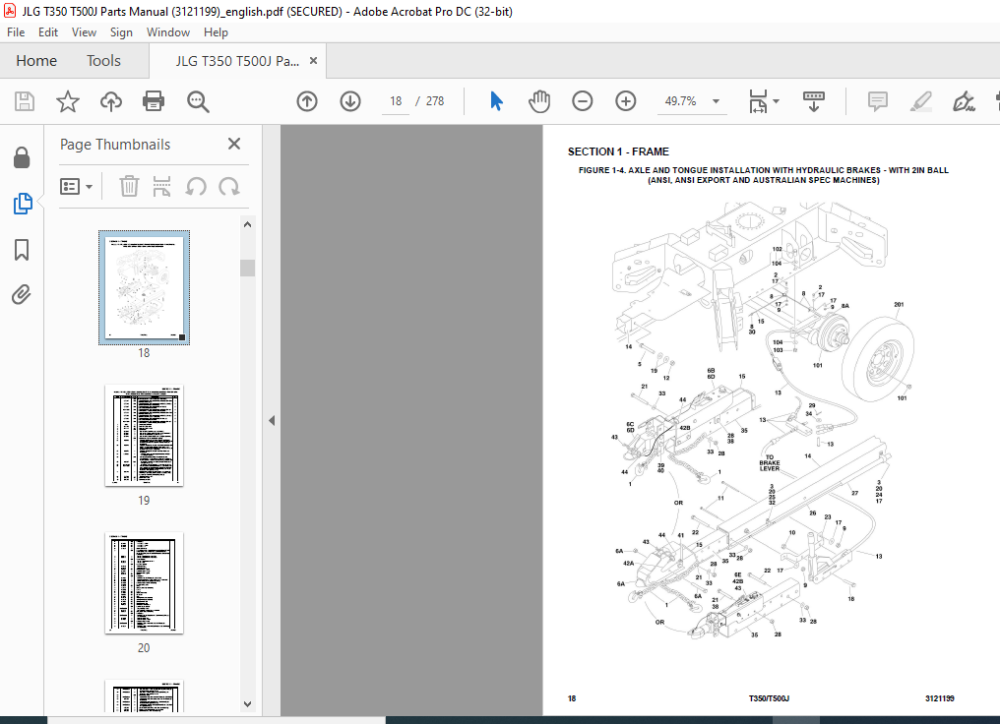The height and width of the screenshot is (724, 1000).
Task: Open the File menu
Action: point(16,32)
